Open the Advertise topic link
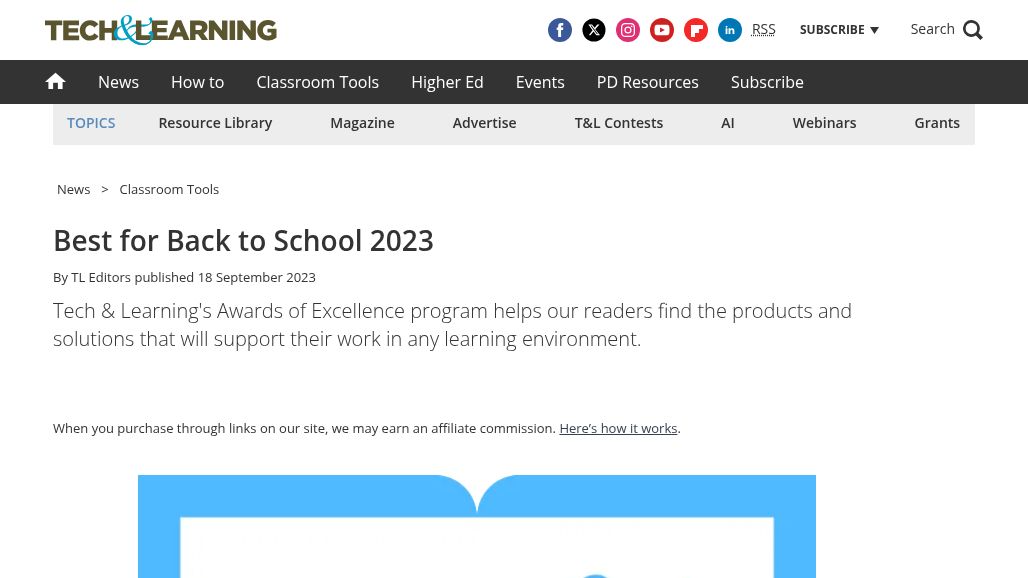 coord(484,123)
